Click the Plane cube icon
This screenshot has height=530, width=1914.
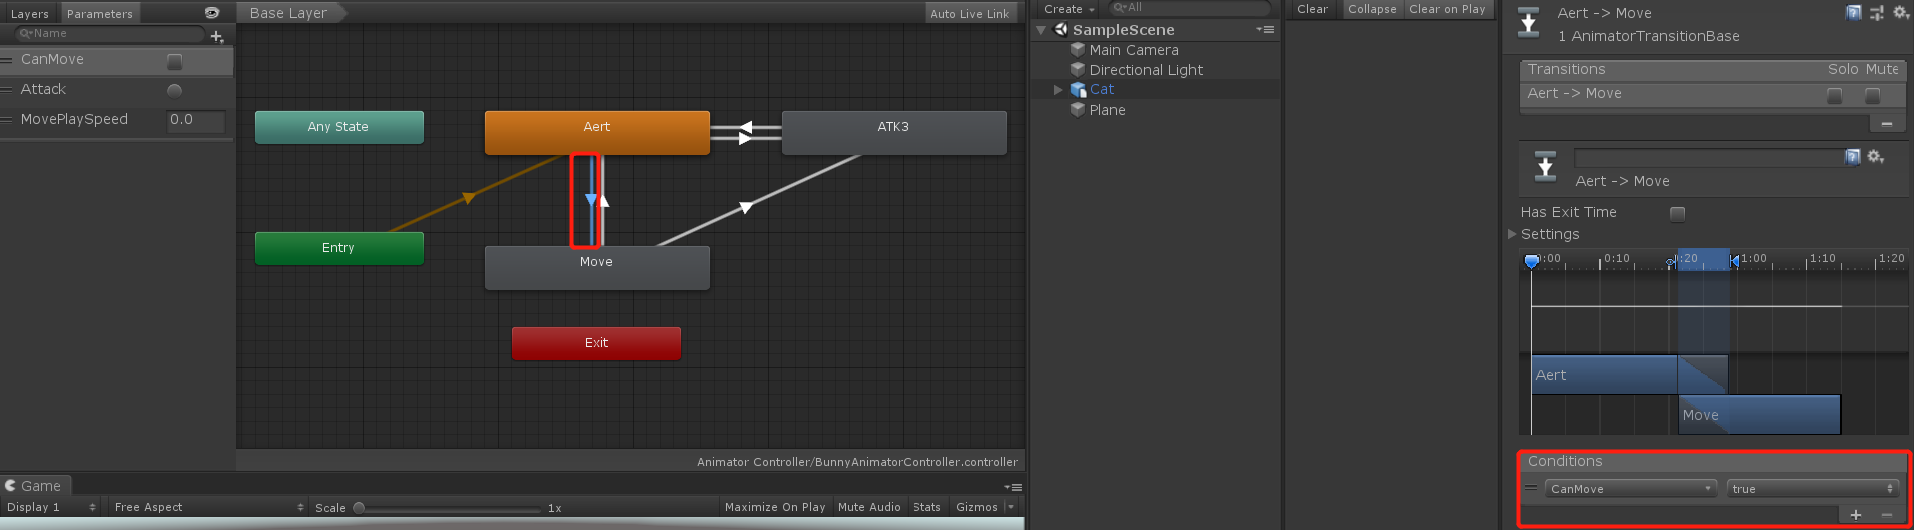coord(1078,109)
